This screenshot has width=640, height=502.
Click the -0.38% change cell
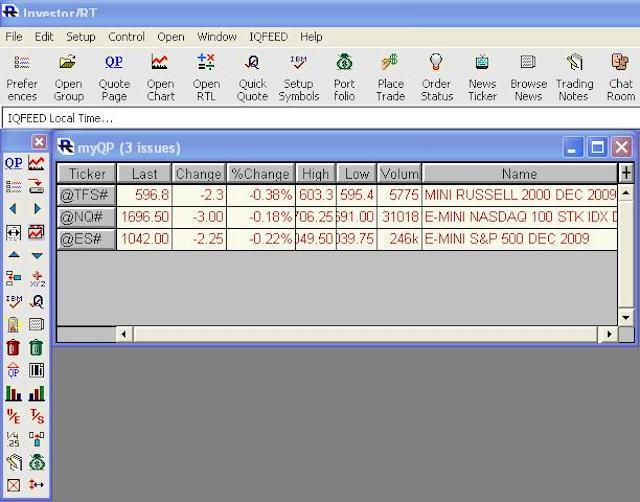click(261, 195)
